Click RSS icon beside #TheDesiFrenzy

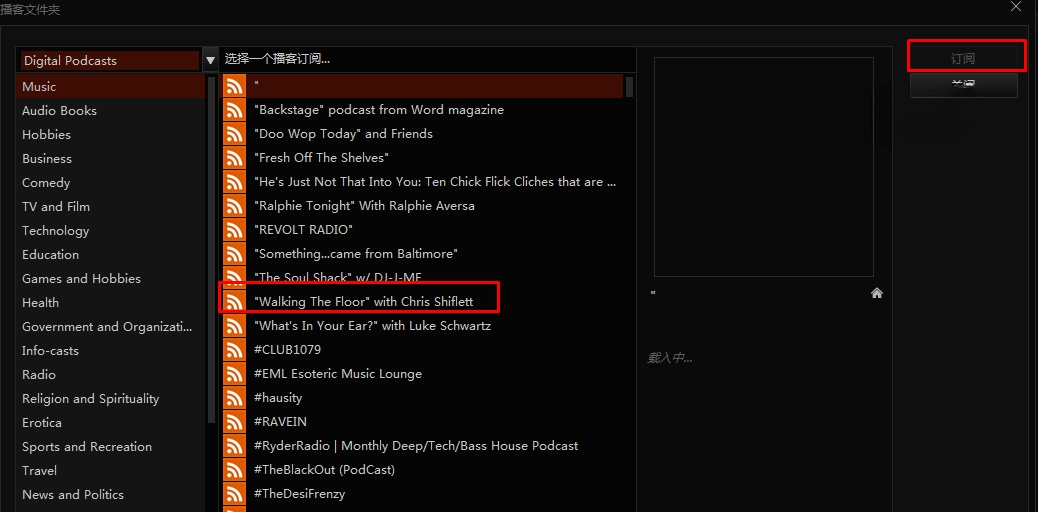[x=234, y=494]
